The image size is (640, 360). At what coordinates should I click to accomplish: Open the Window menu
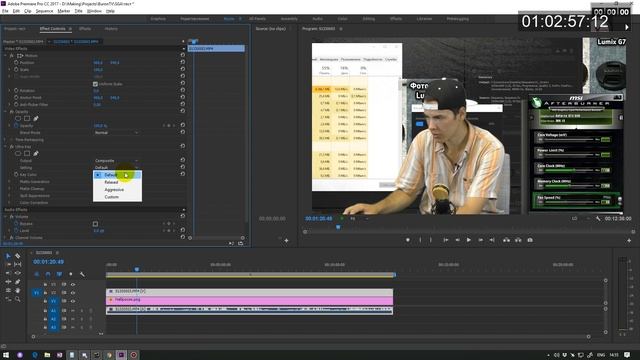(94, 11)
